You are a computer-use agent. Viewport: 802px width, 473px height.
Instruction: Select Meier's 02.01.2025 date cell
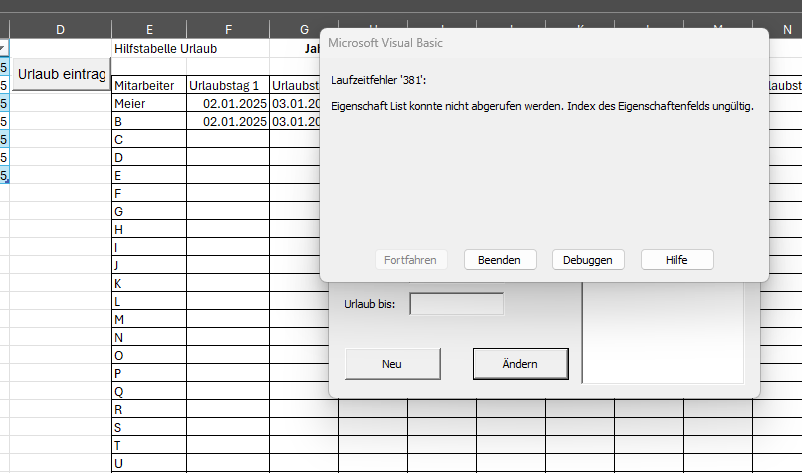(228, 103)
